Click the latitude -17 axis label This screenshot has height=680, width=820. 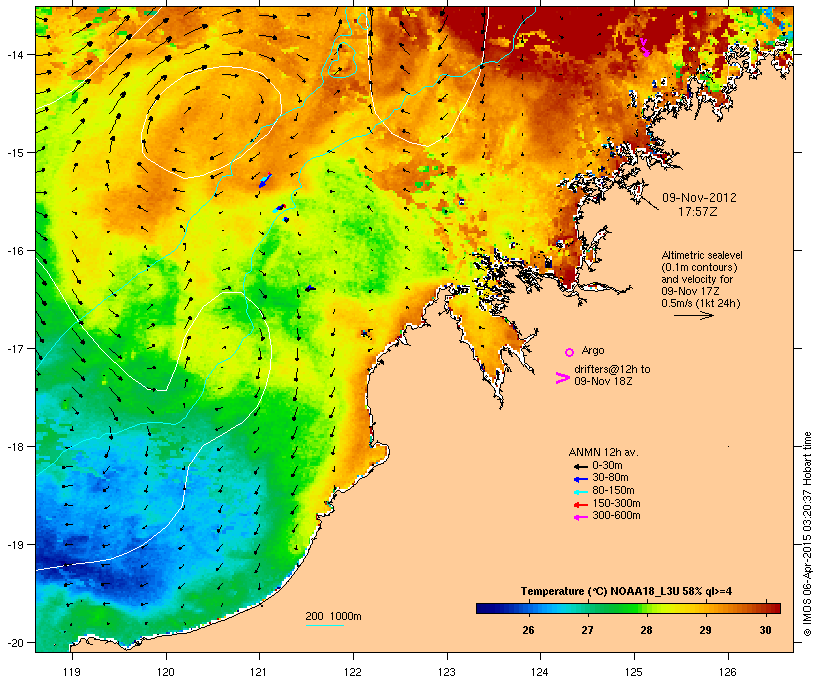click(16, 349)
